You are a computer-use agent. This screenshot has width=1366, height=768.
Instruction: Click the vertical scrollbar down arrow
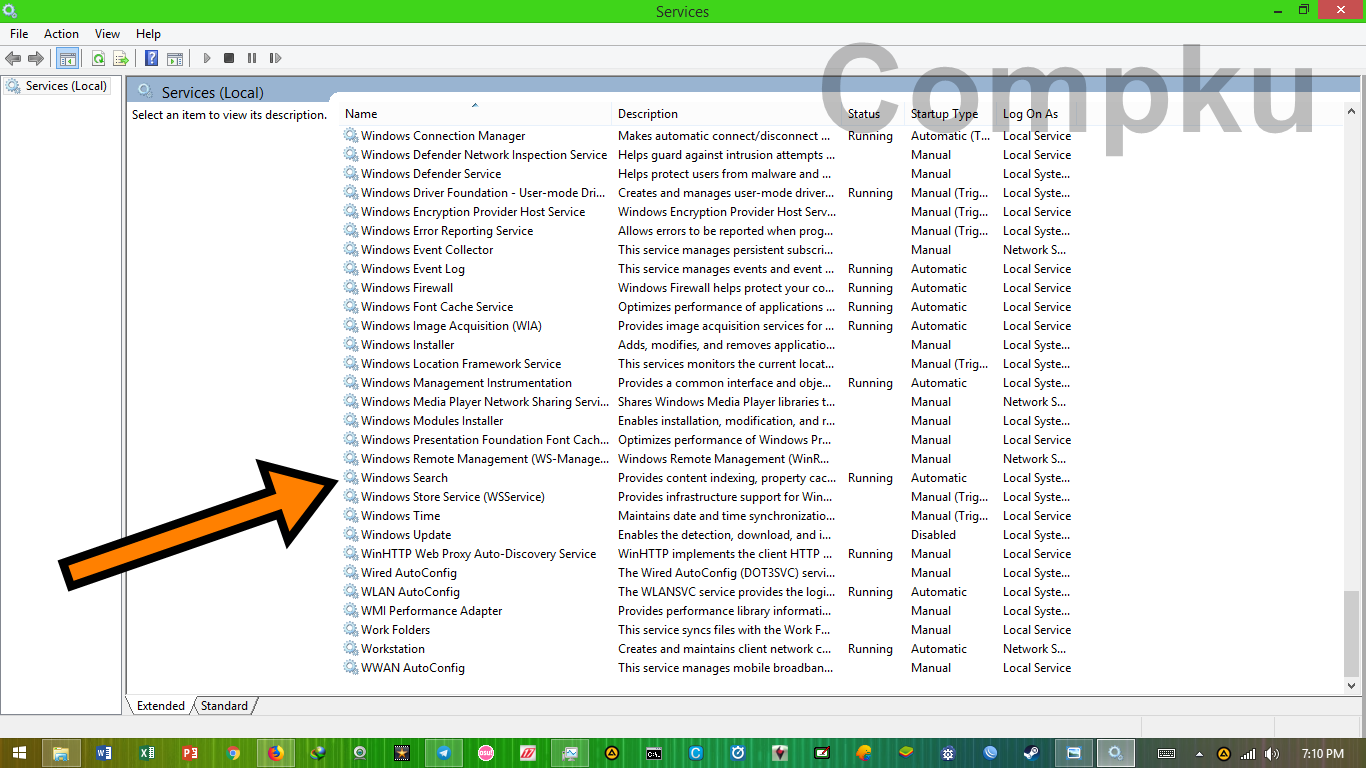pos(1352,686)
